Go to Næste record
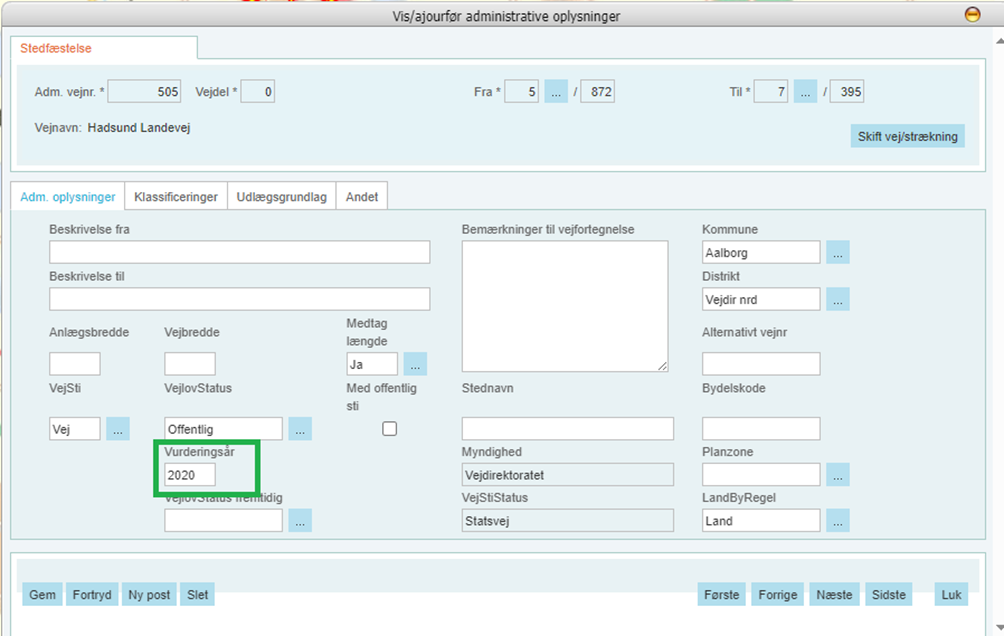This screenshot has width=1004, height=636. 834,595
